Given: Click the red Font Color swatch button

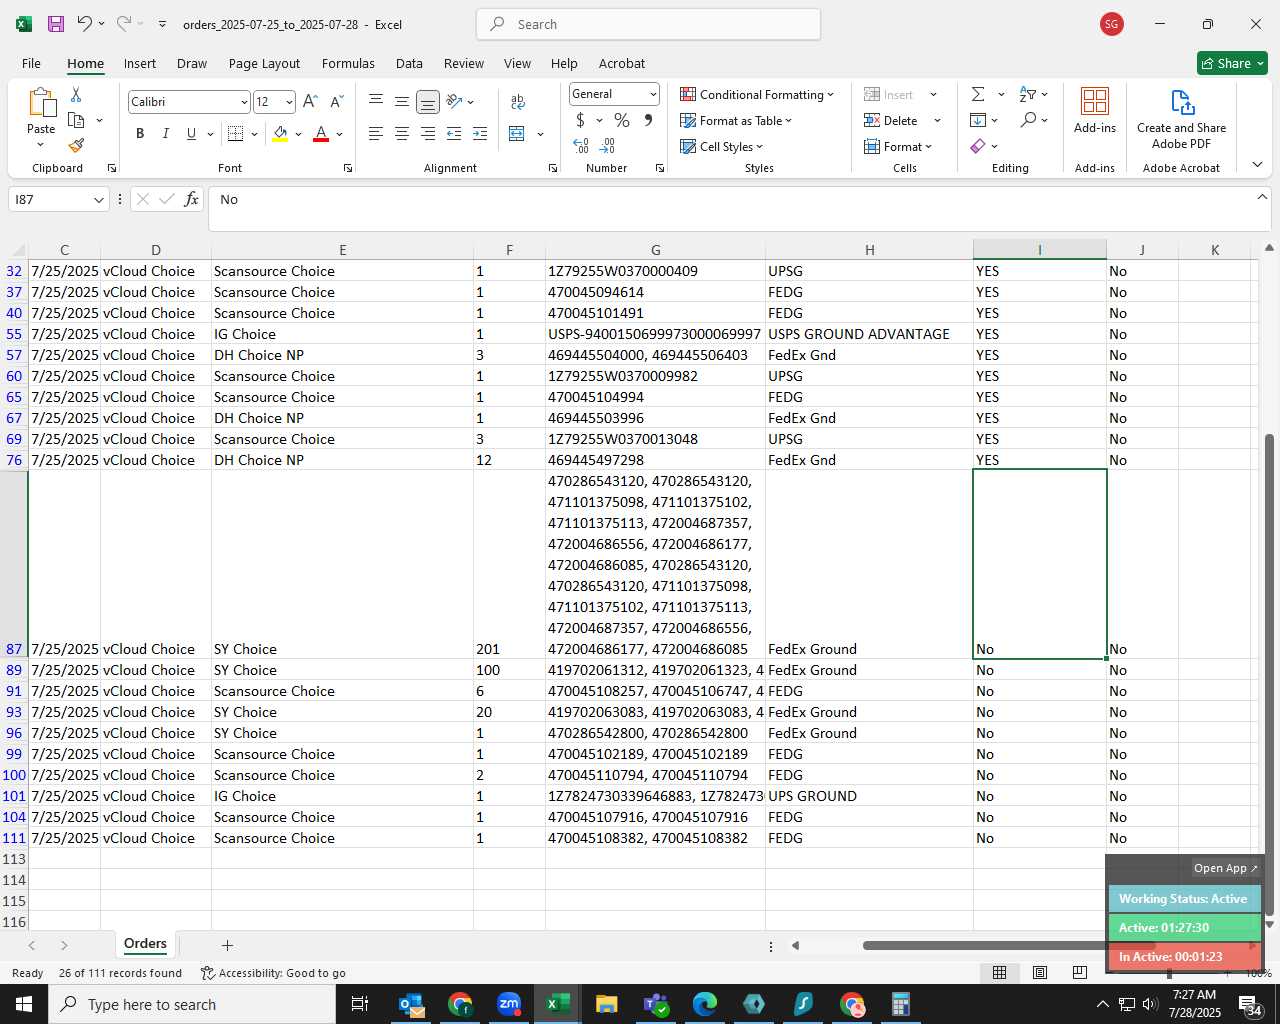Looking at the screenshot, I should (x=321, y=133).
